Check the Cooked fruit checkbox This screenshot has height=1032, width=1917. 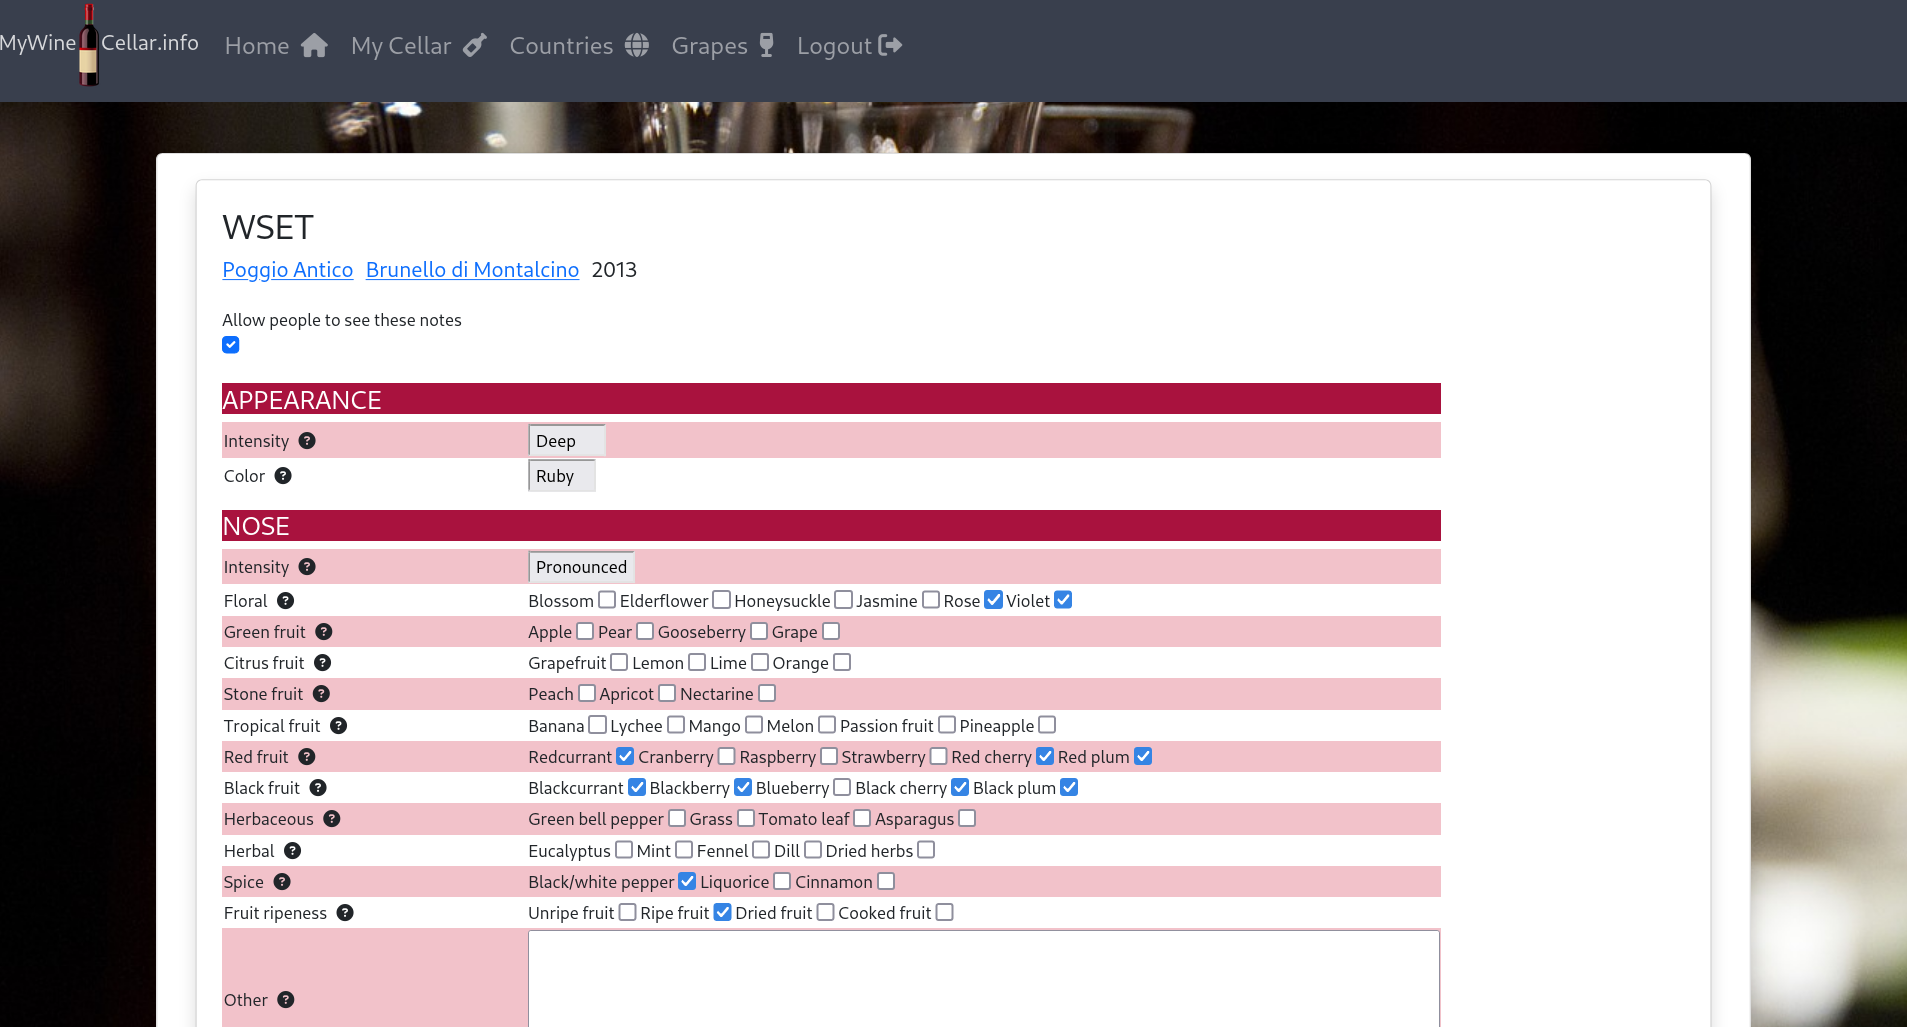pos(945,913)
